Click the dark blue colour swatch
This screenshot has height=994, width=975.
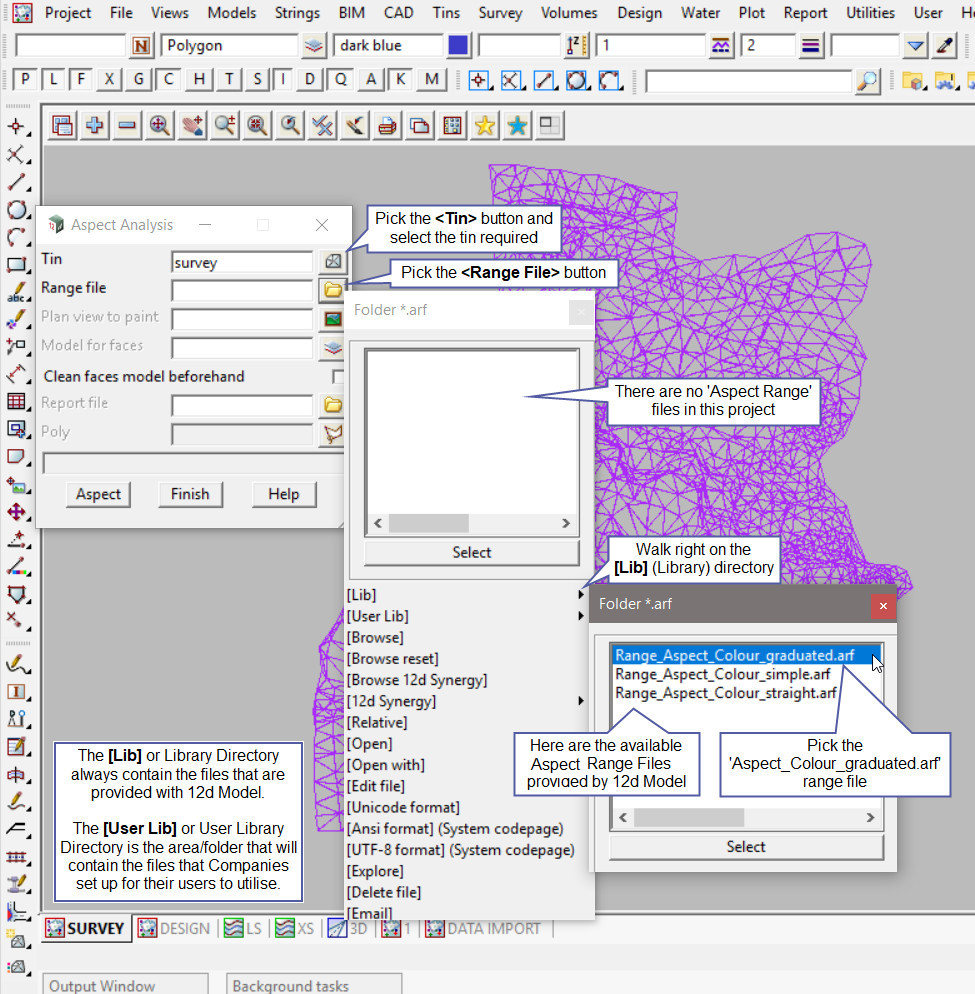click(458, 46)
